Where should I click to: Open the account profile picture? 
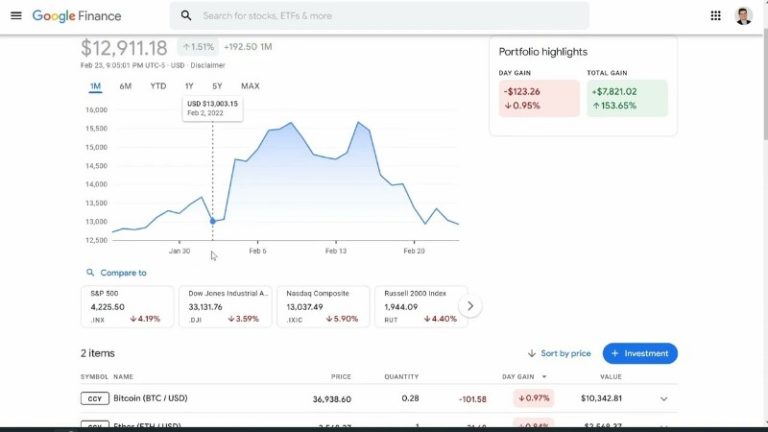coord(744,16)
